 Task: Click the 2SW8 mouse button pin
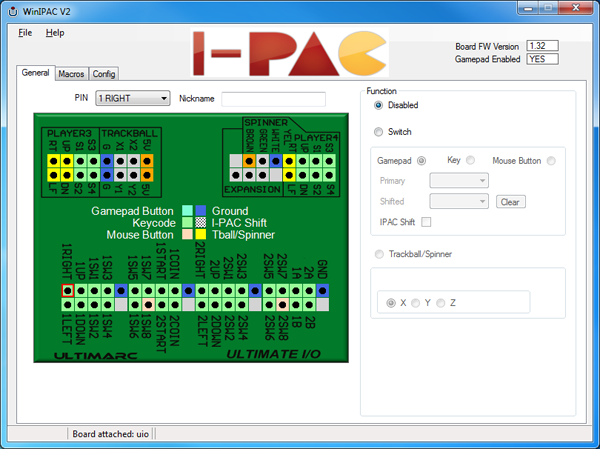pos(282,305)
